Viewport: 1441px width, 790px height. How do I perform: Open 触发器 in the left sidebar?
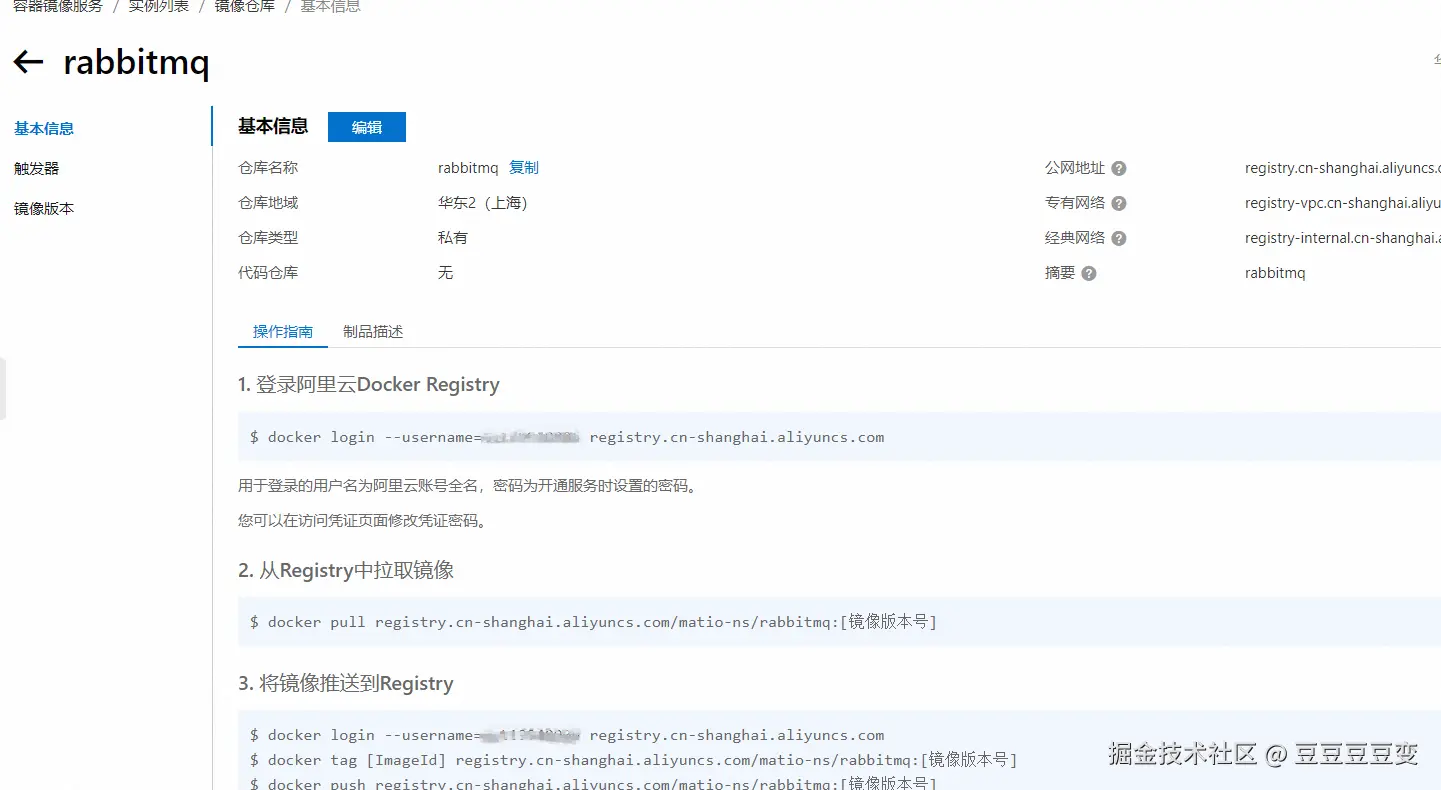[x=37, y=168]
